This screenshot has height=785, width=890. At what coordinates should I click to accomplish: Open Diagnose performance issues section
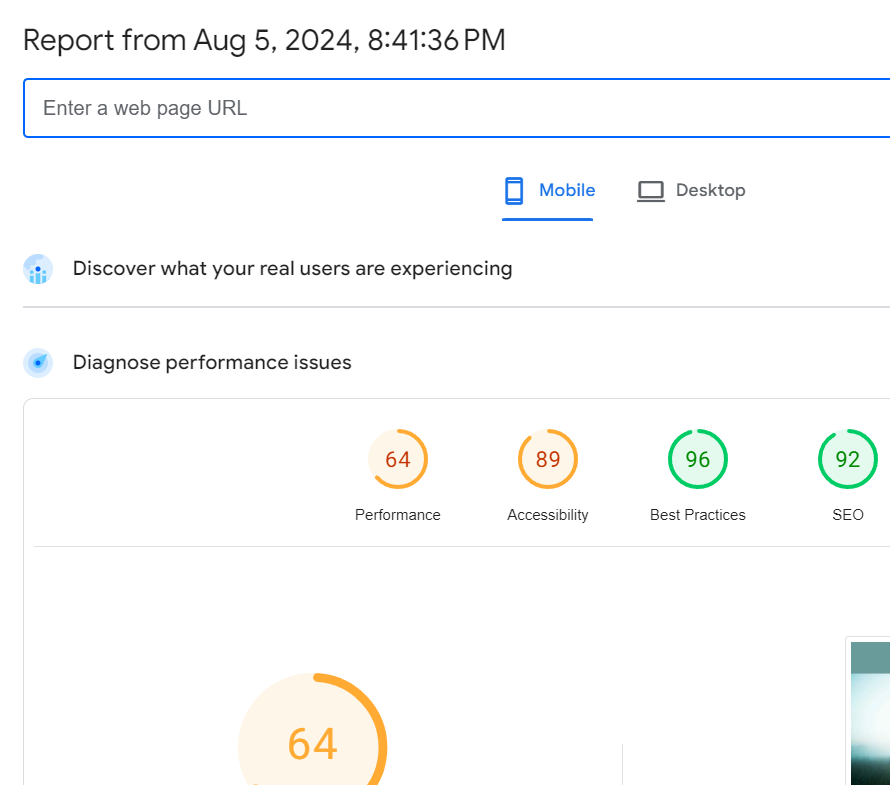click(212, 363)
